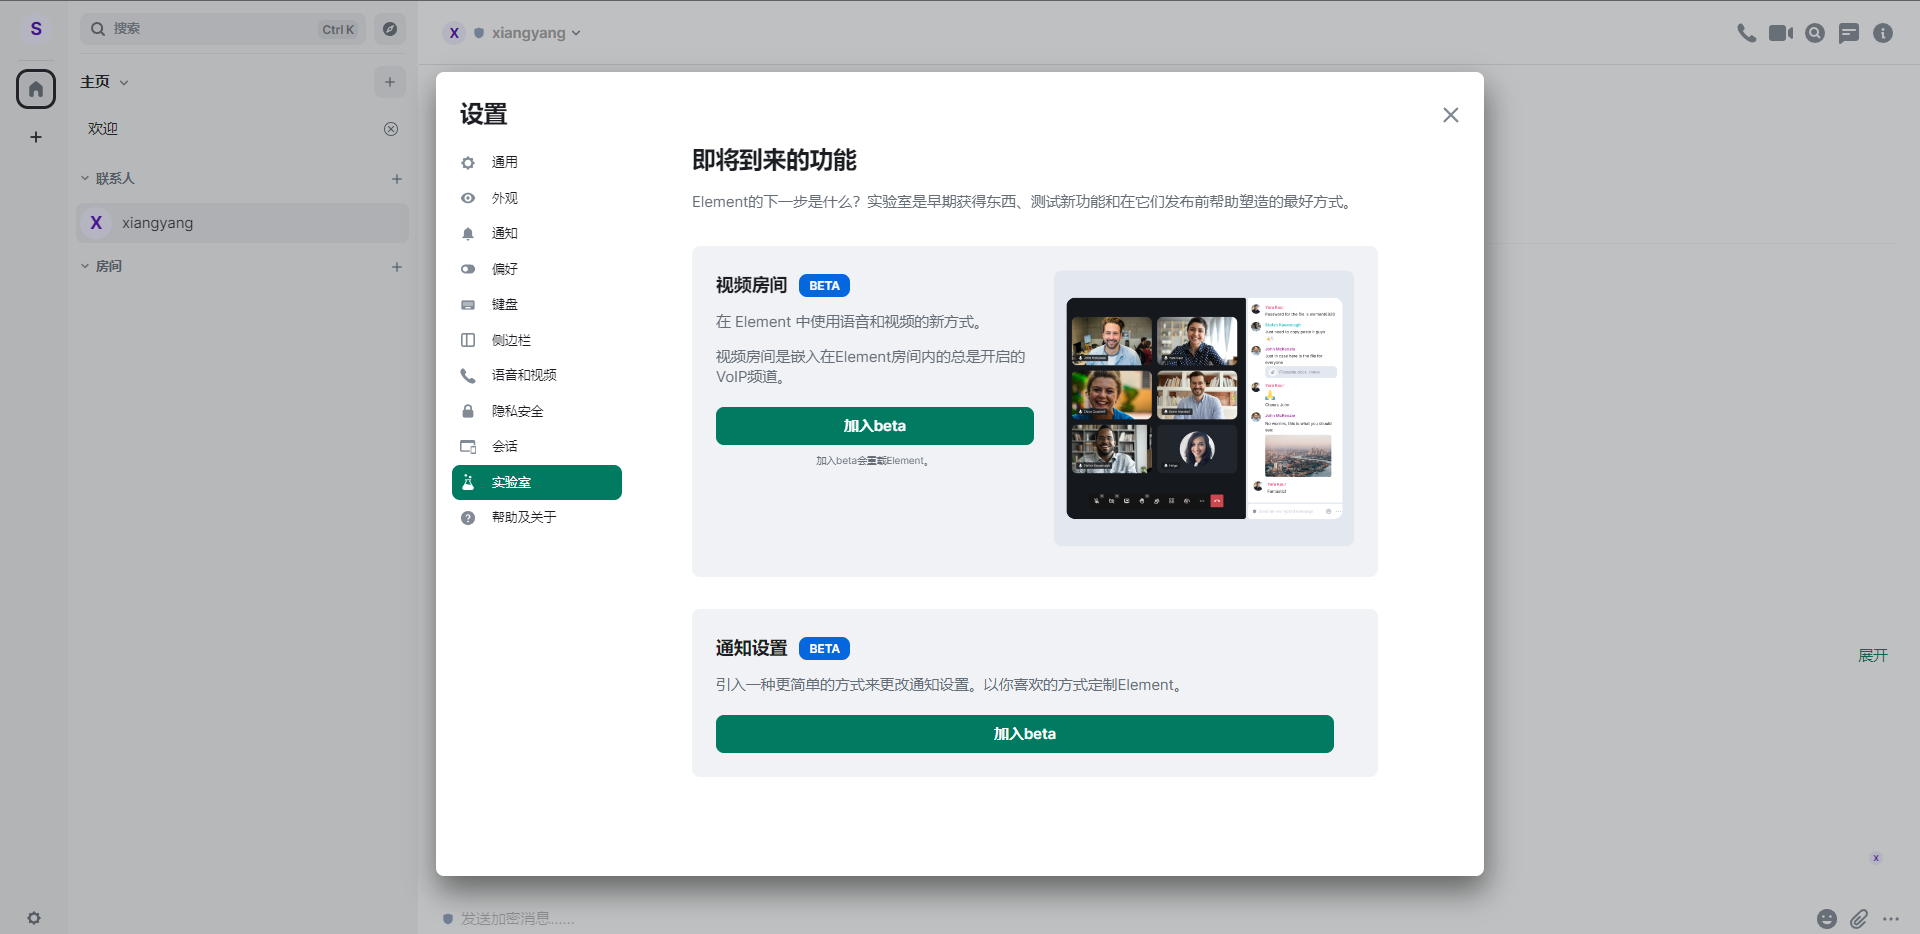This screenshot has height=934, width=1920.
Task: Open the 帮助及关于 help and about tab
Action: 537,517
